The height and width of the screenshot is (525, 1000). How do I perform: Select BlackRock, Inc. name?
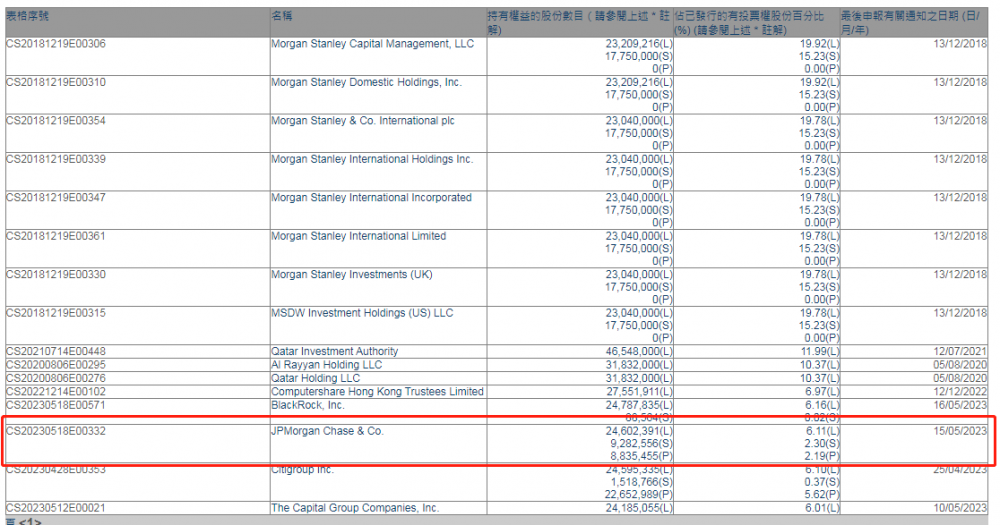pos(307,405)
